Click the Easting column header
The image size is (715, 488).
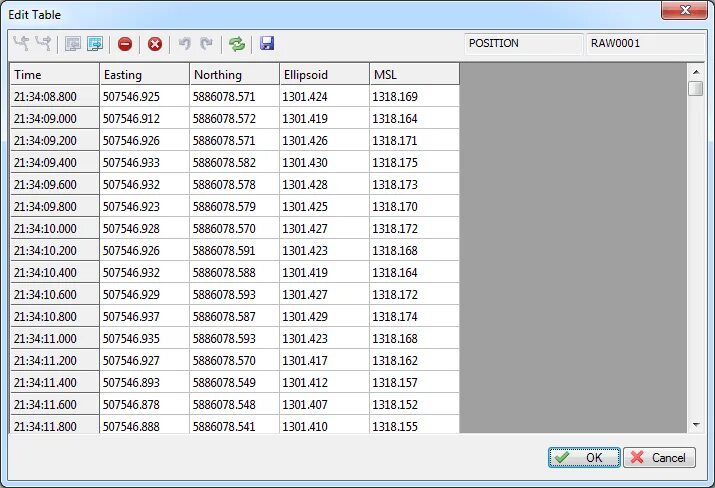[x=145, y=74]
